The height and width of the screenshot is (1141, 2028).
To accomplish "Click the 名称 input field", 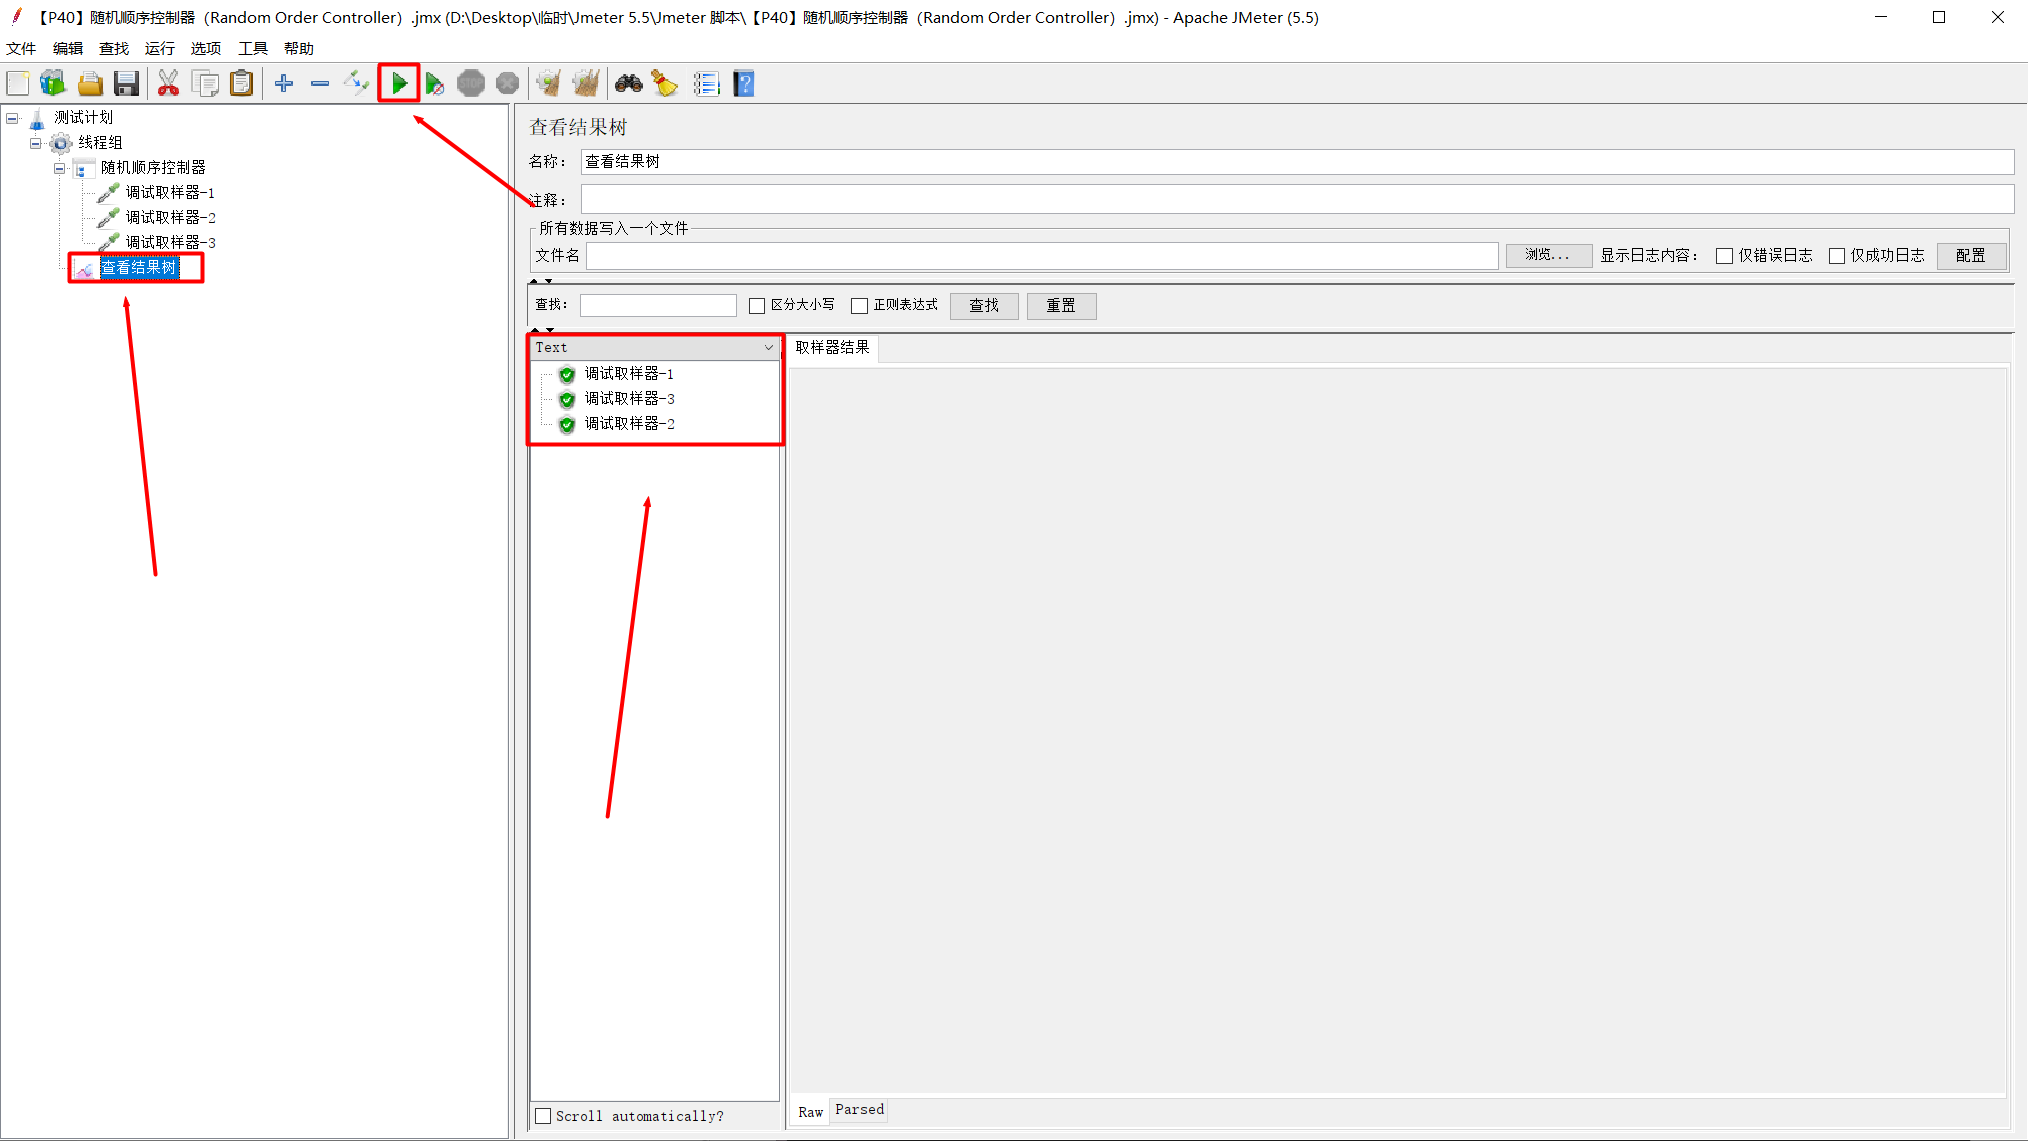I will 1297,161.
